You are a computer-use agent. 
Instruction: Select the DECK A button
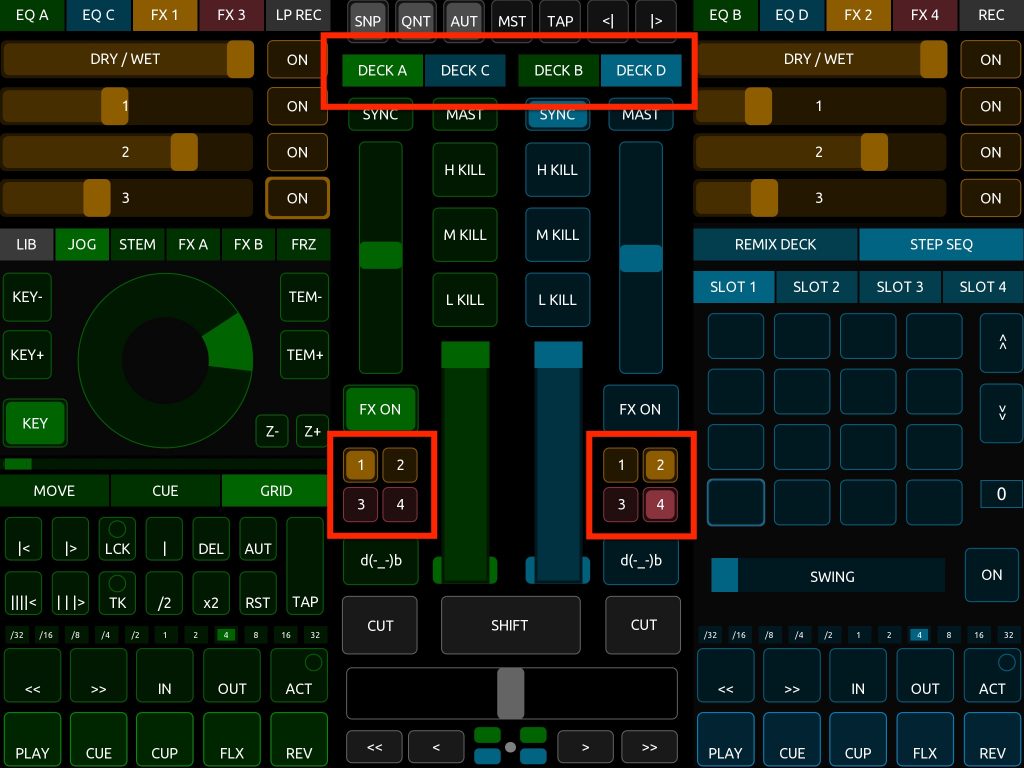tap(382, 71)
